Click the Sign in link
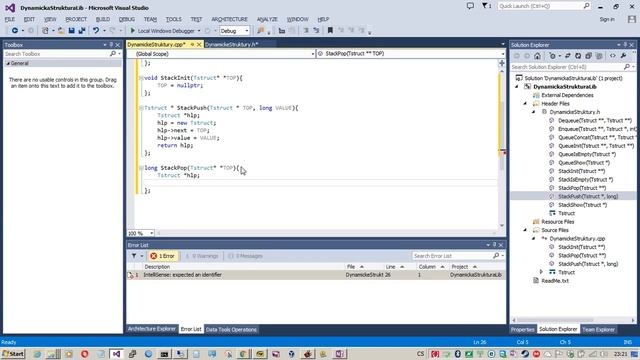Image resolution: width=640 pixels, height=360 pixels. pos(607,19)
